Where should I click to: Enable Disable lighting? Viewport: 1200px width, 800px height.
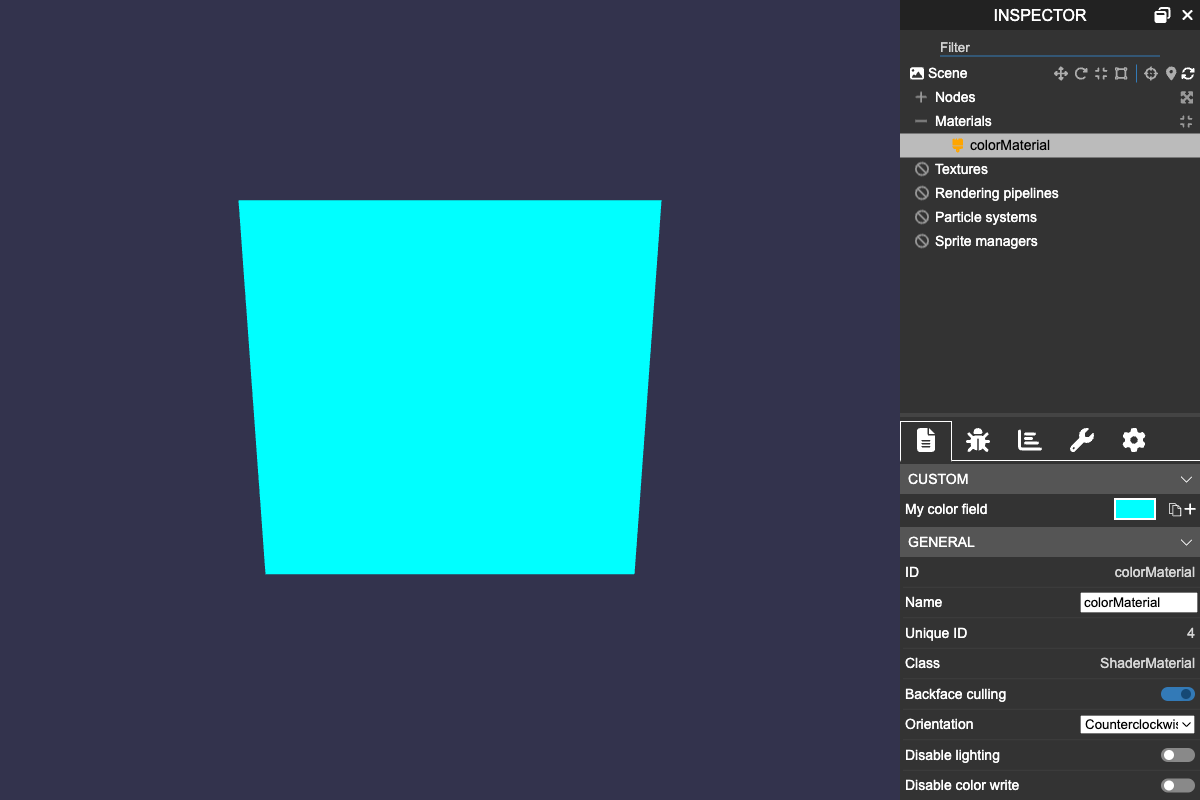1176,755
